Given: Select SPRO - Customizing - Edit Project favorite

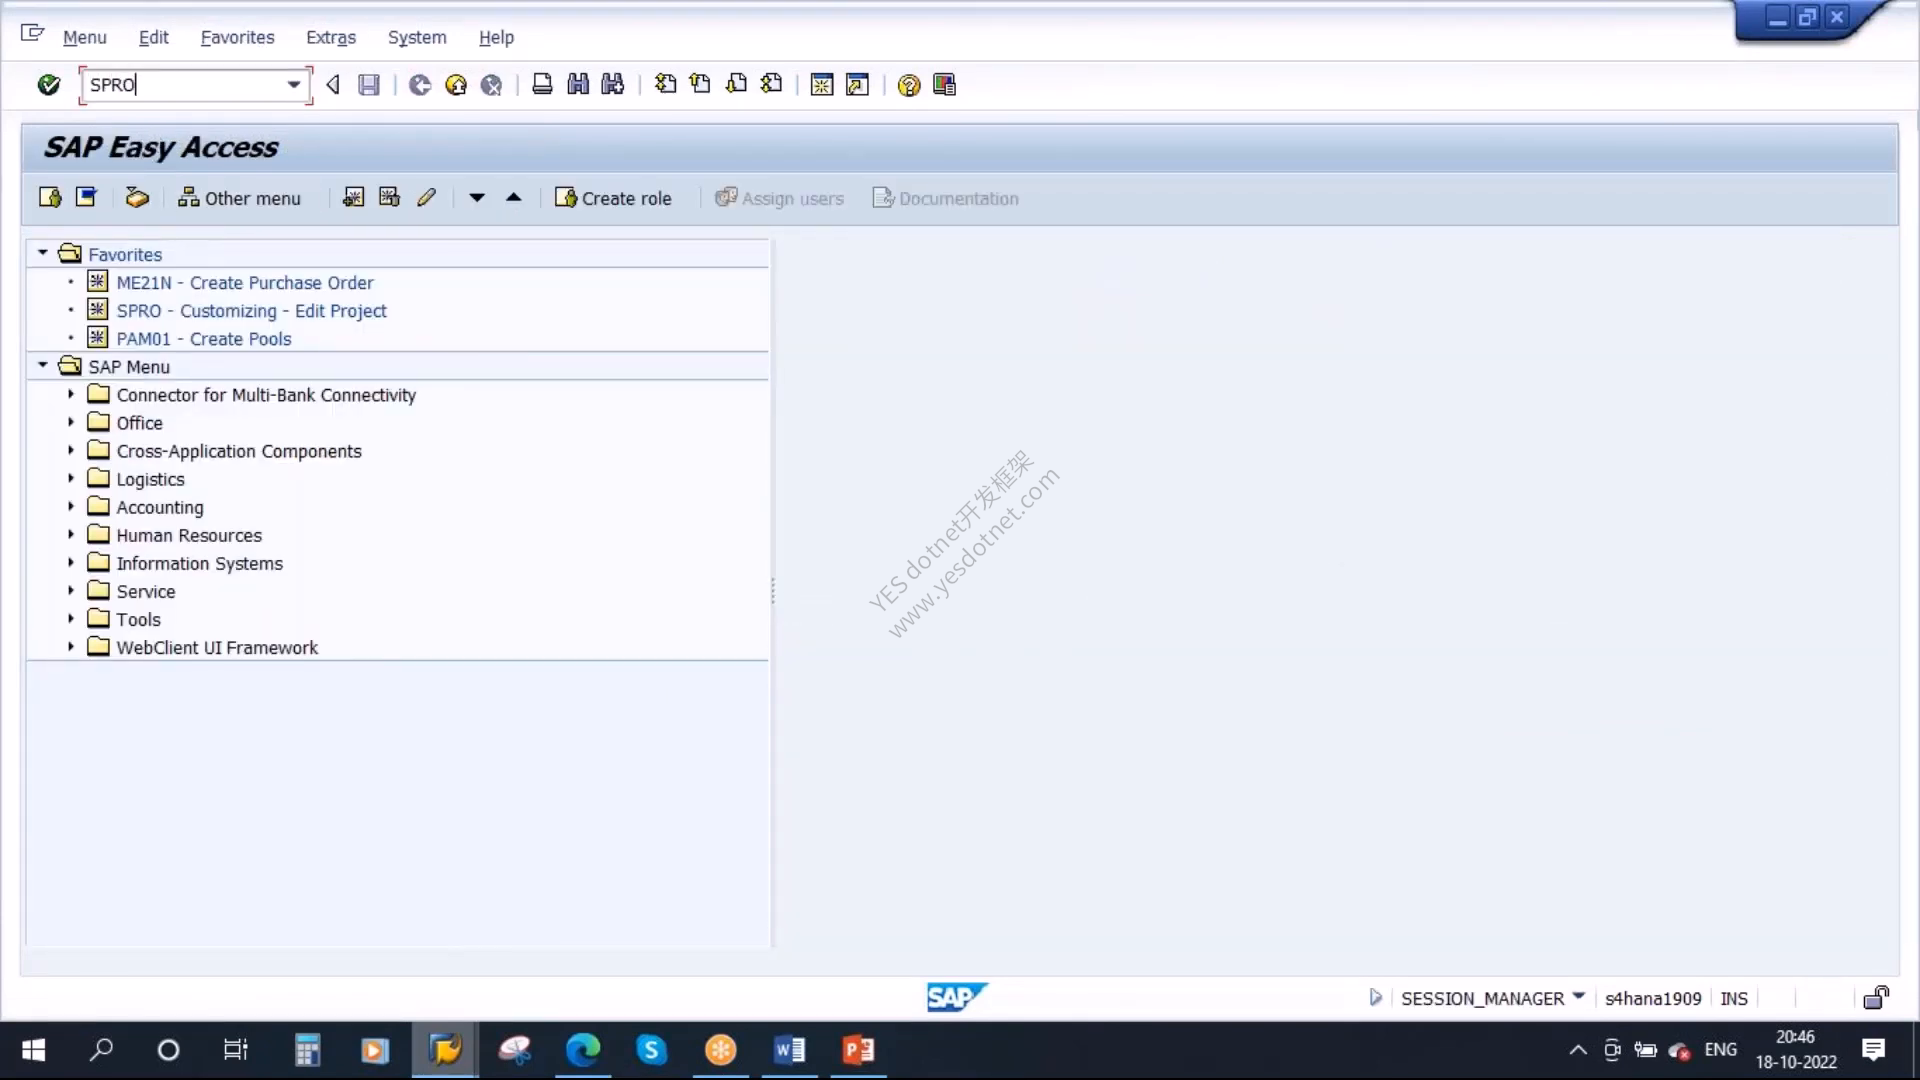Looking at the screenshot, I should (x=251, y=311).
